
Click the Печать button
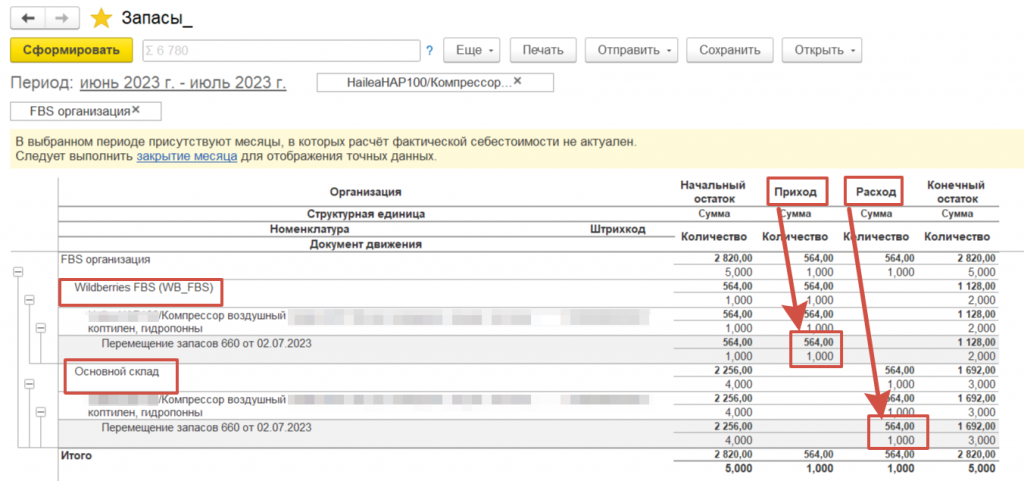click(544, 50)
